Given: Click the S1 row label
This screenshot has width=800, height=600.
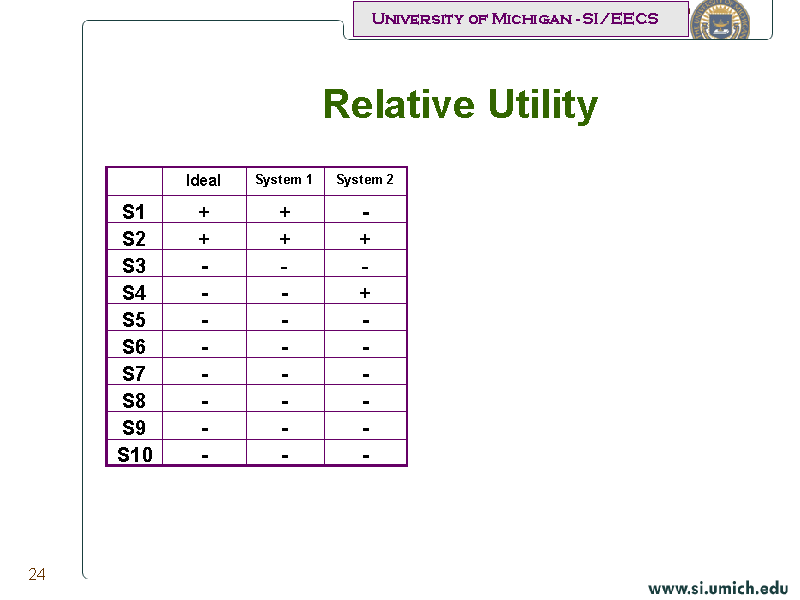Looking at the screenshot, I should point(134,212).
